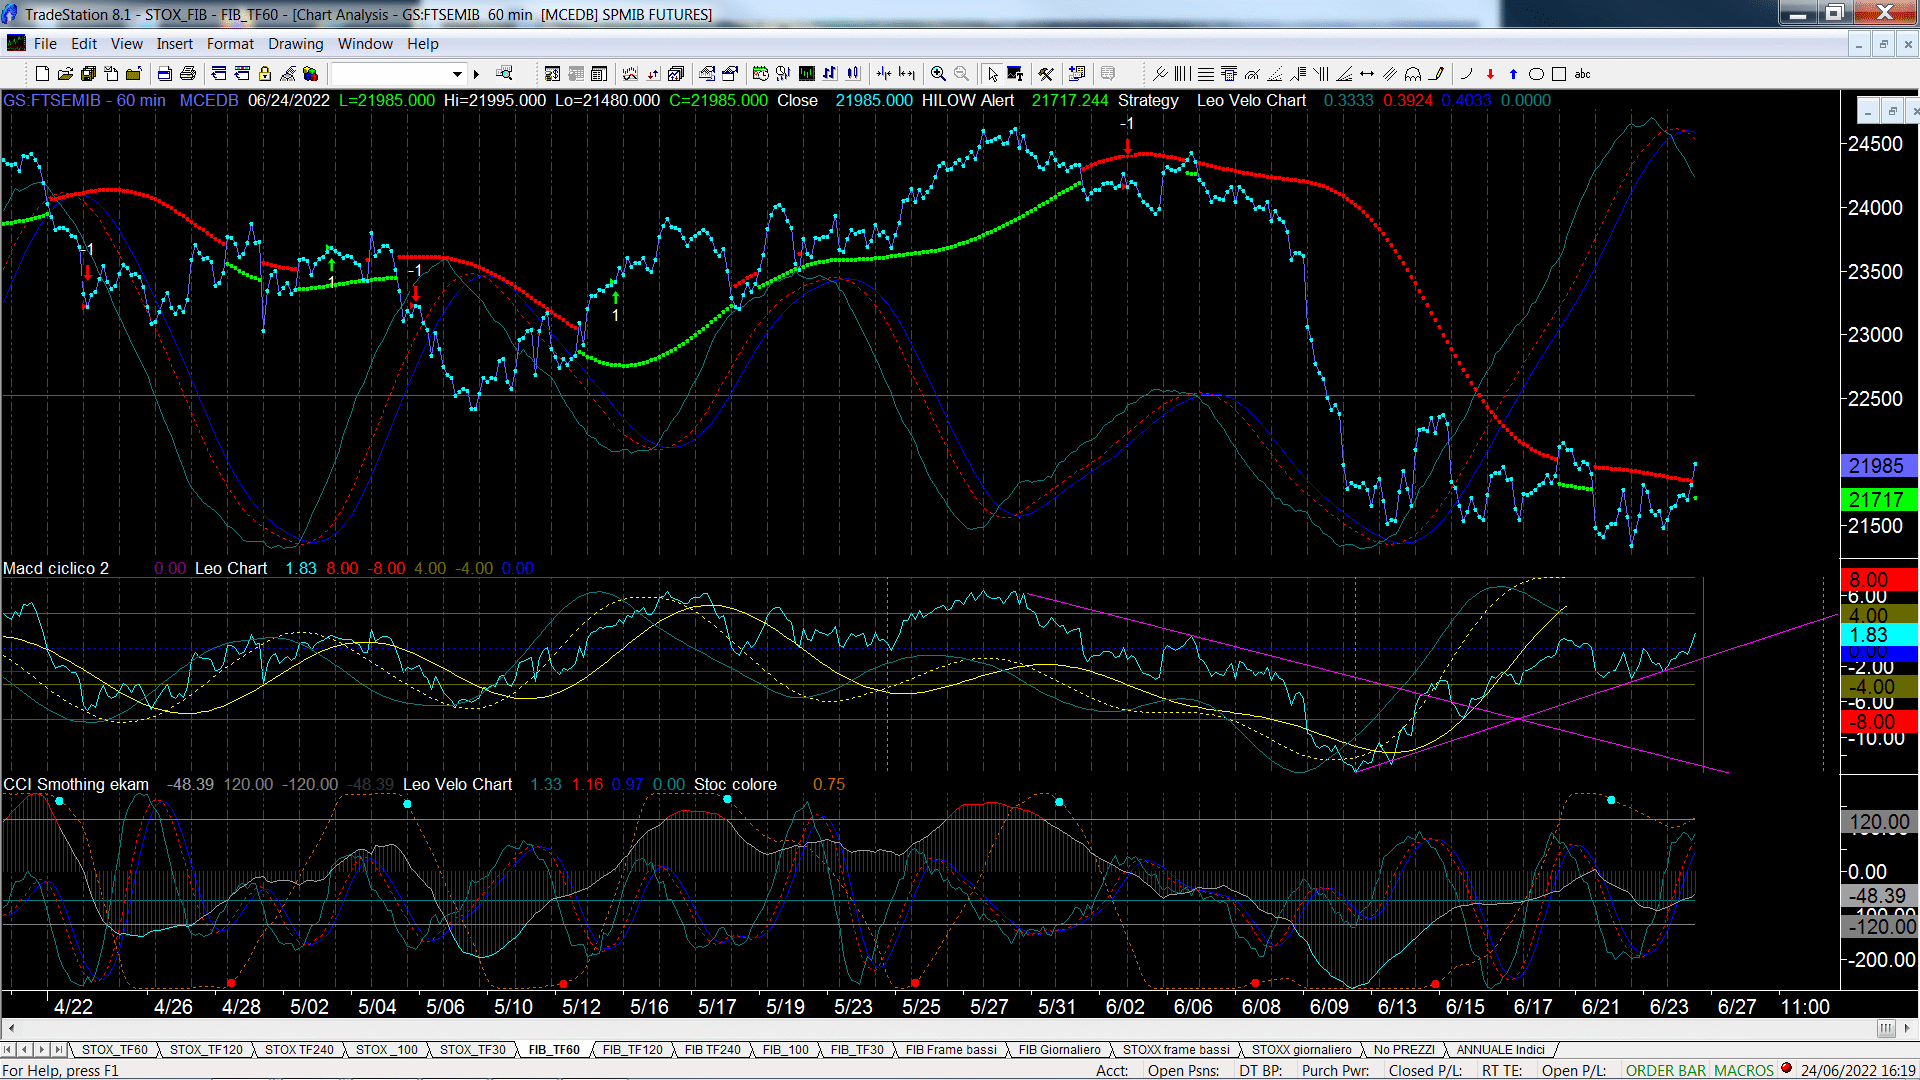This screenshot has width=1920, height=1080.
Task: Open the Edit menu
Action: click(x=84, y=44)
